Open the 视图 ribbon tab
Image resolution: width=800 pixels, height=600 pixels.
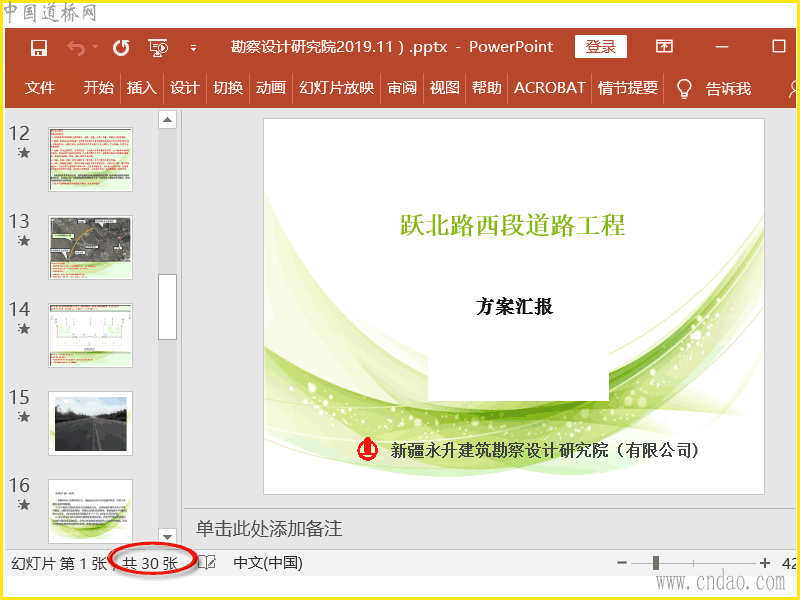444,88
